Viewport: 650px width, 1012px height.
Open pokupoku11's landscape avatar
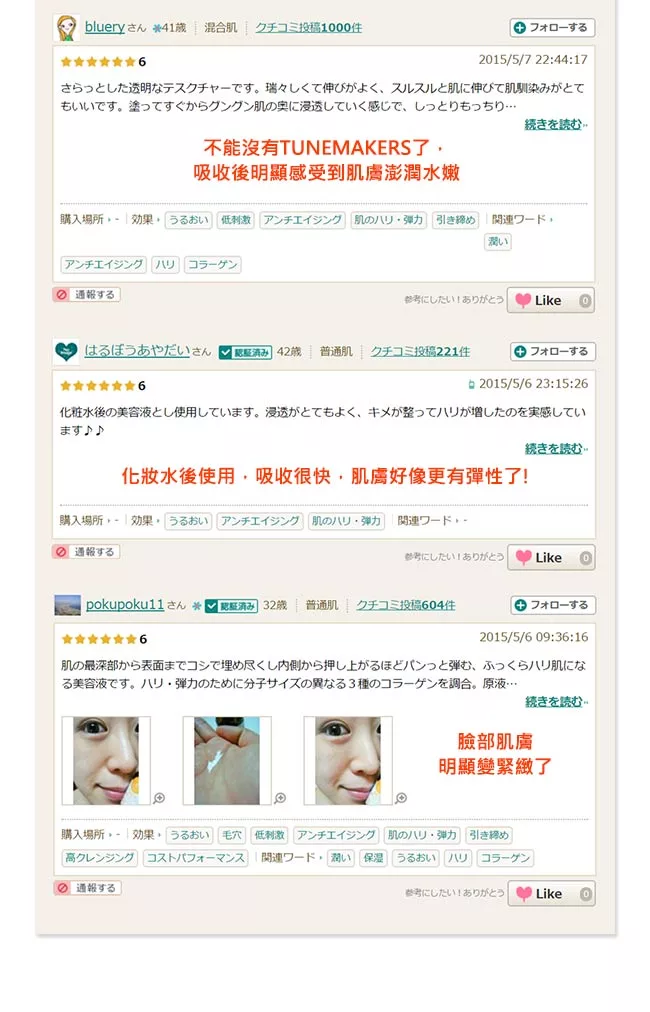pos(67,605)
